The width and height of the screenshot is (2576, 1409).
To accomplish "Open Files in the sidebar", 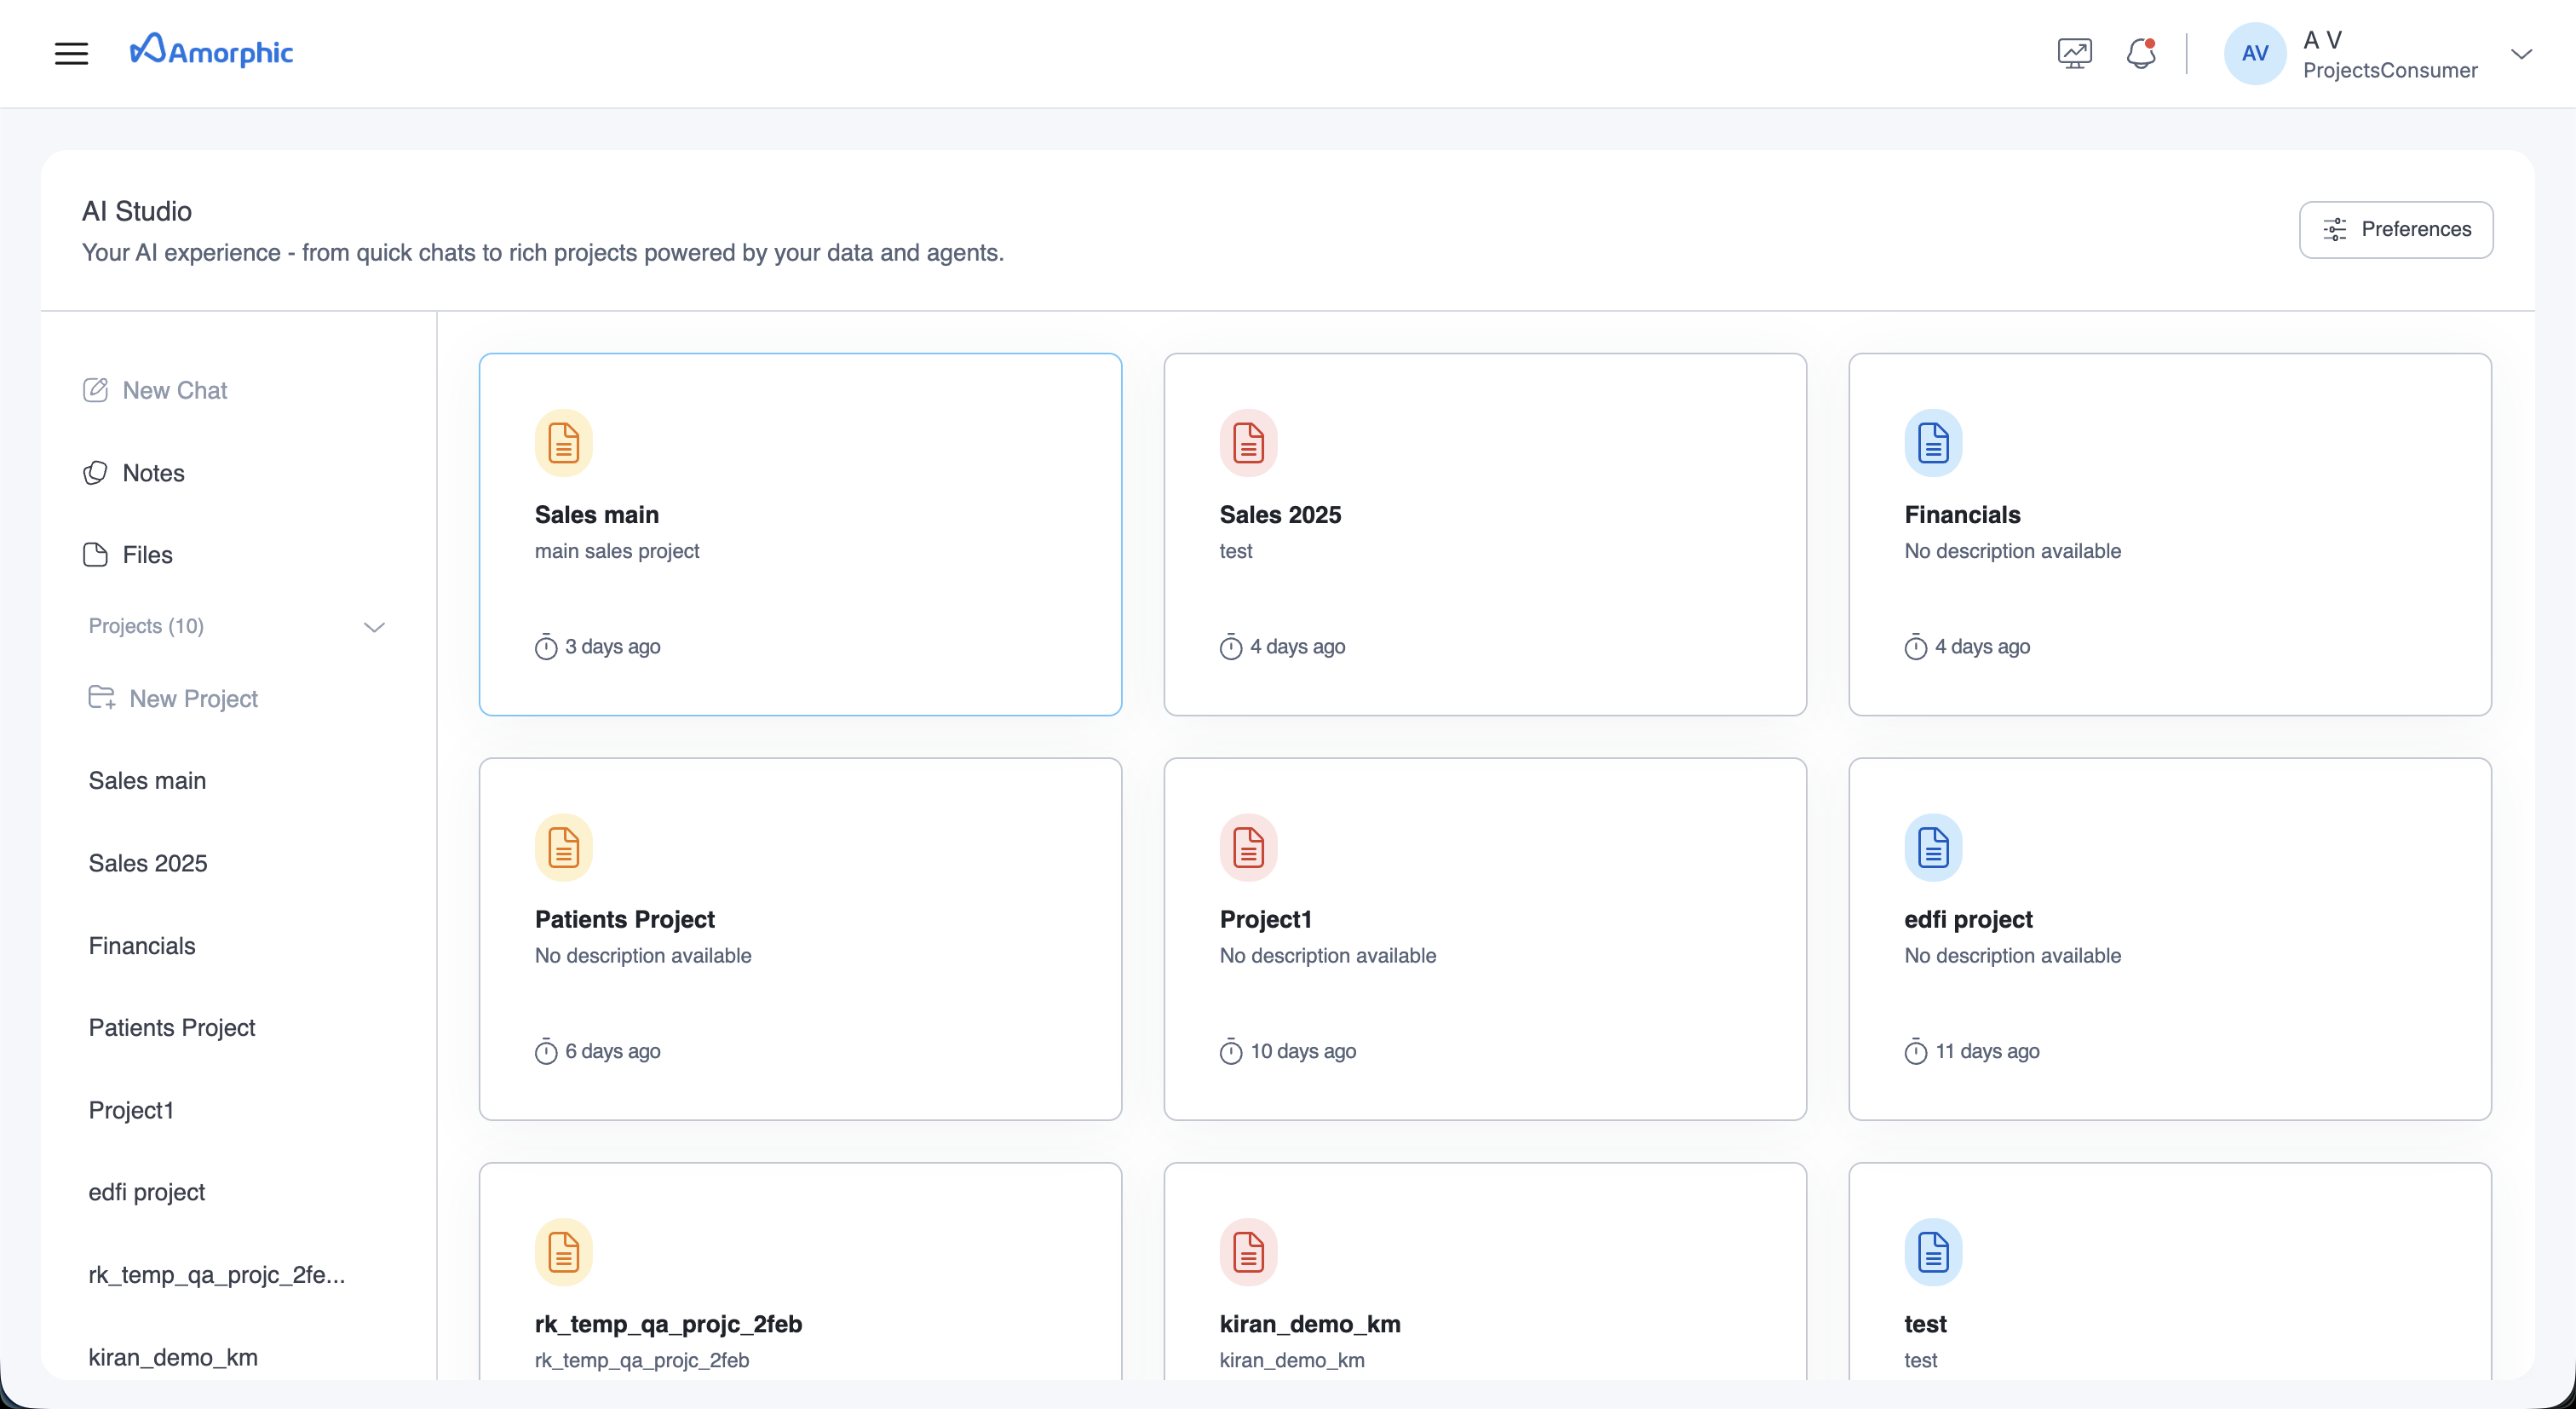I will click(147, 555).
